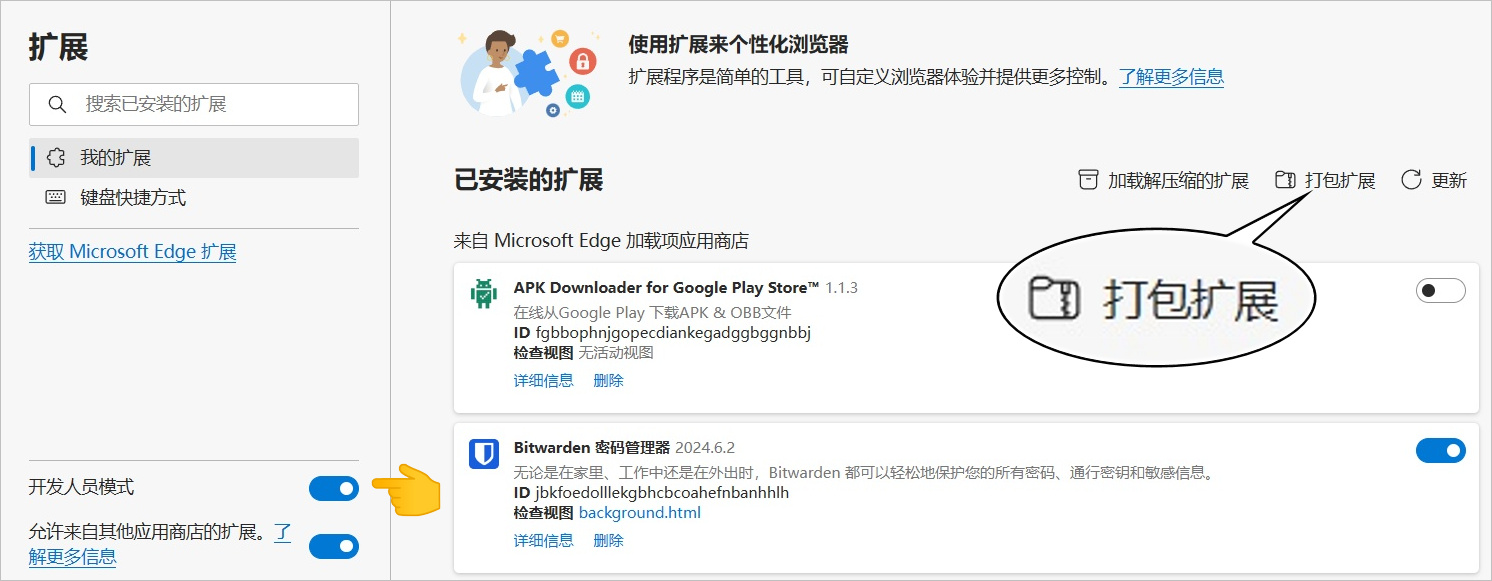Click the 我的扩展 puzzle icon
1492x581 pixels.
(x=57, y=158)
